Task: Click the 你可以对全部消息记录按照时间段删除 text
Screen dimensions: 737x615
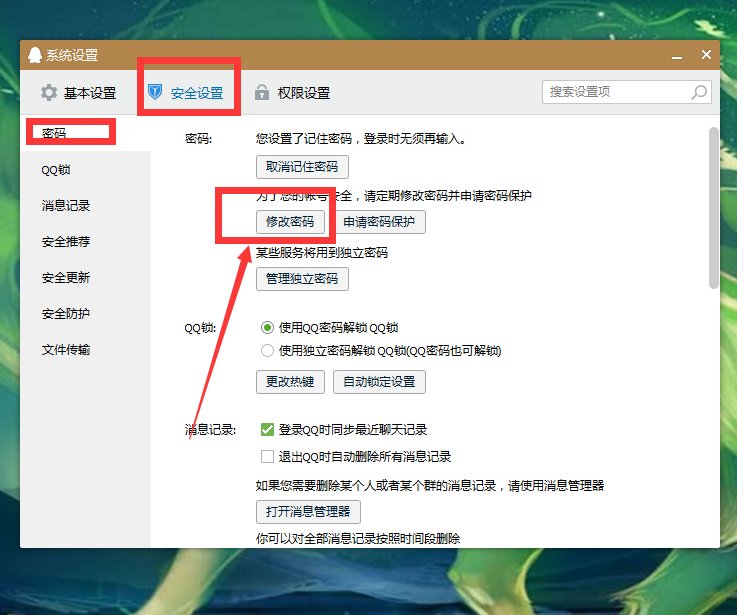Action: pyautogui.click(x=358, y=538)
